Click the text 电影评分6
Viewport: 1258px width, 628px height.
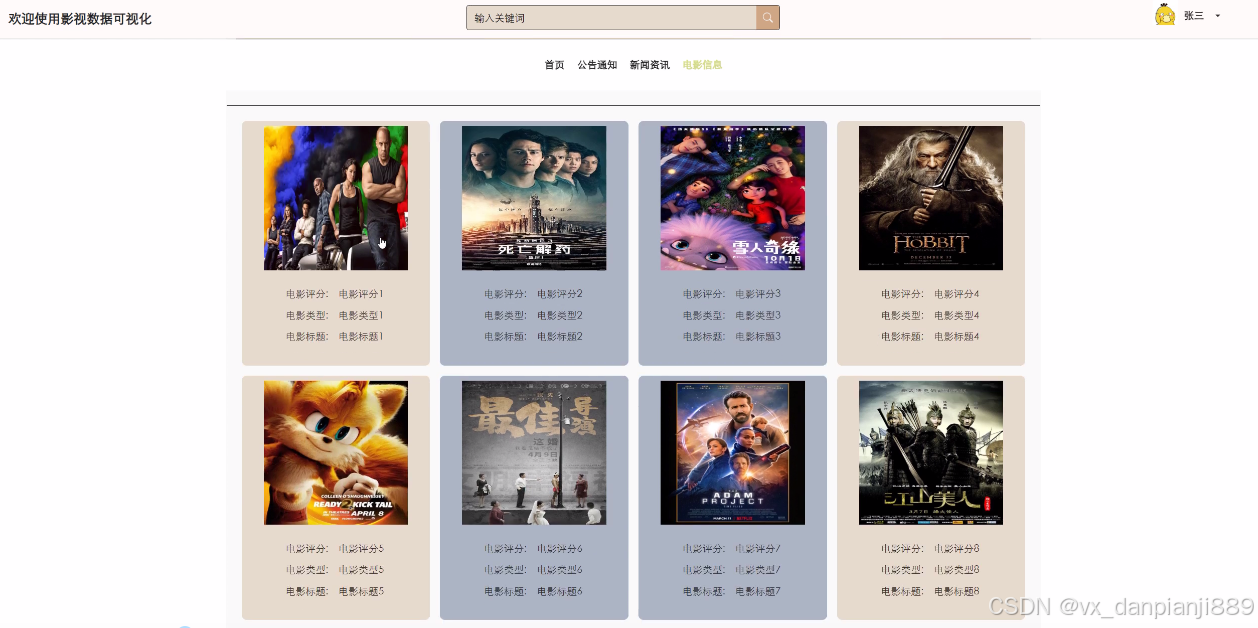[560, 550]
